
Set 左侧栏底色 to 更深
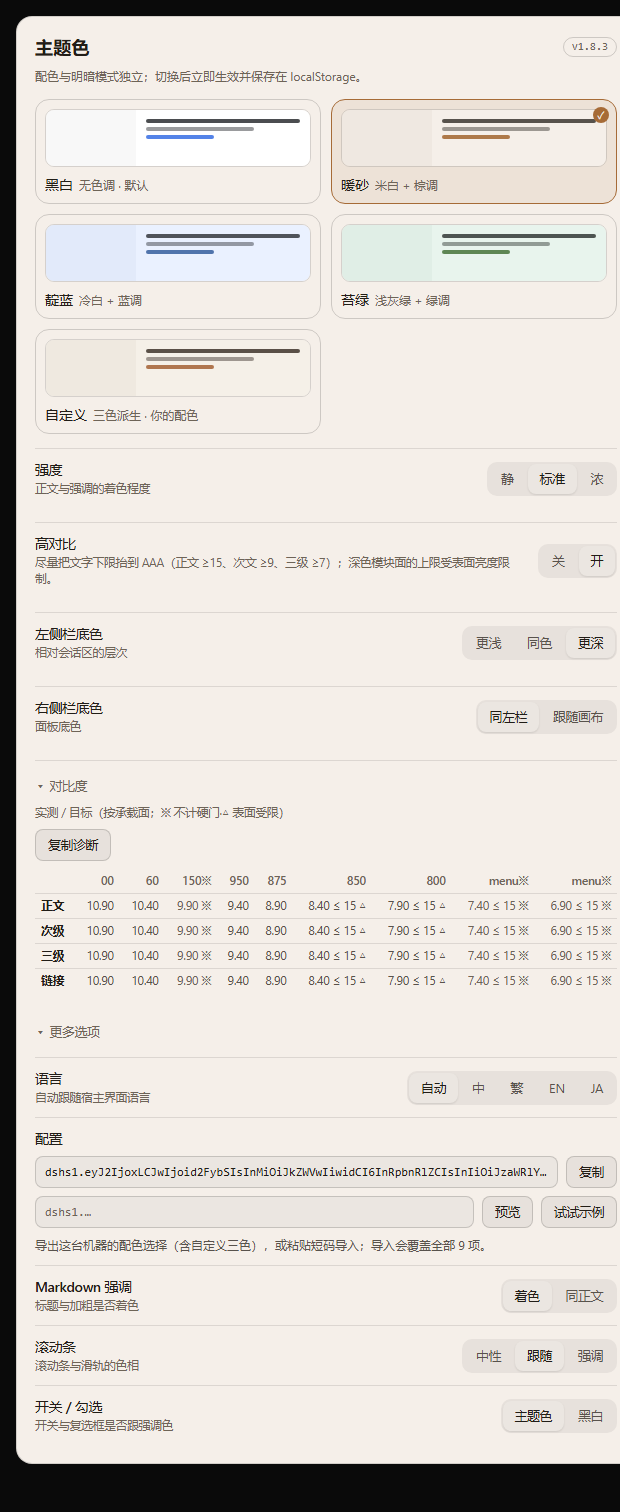(x=591, y=643)
